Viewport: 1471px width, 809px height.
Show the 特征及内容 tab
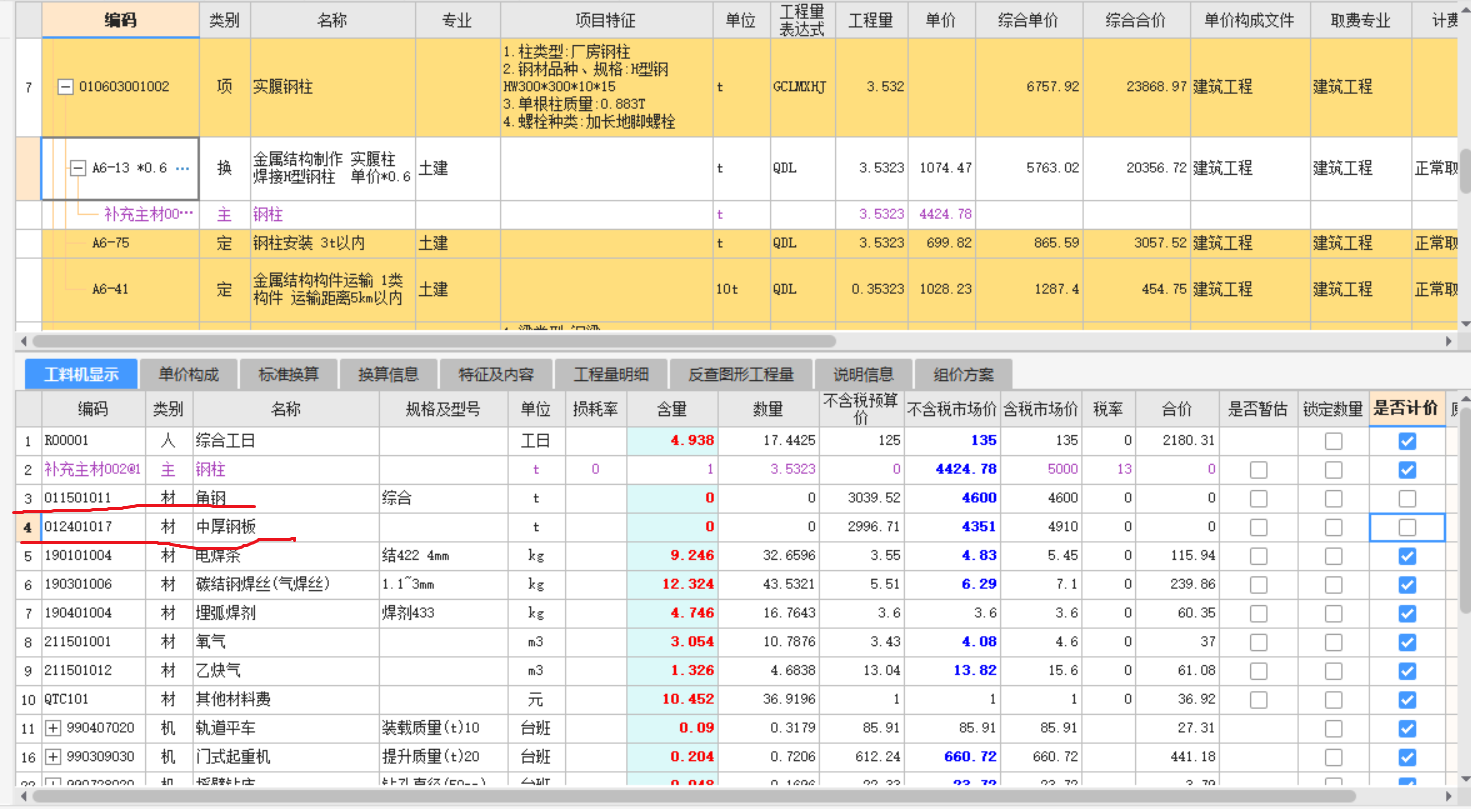coord(496,375)
